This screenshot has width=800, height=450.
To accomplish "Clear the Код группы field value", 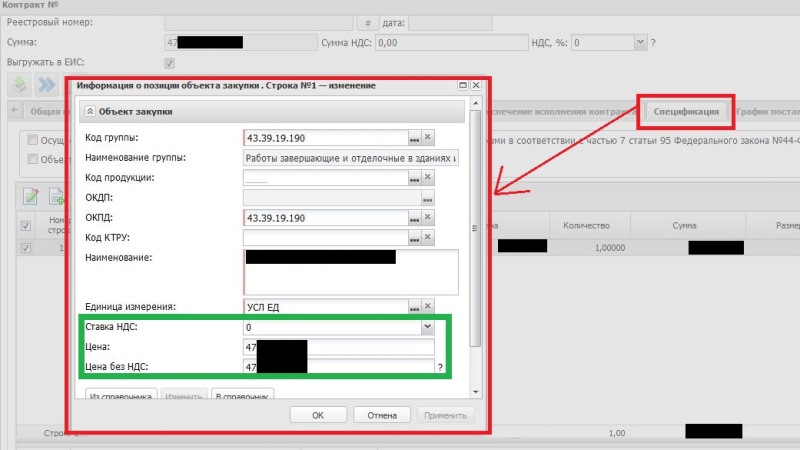I will coord(428,138).
